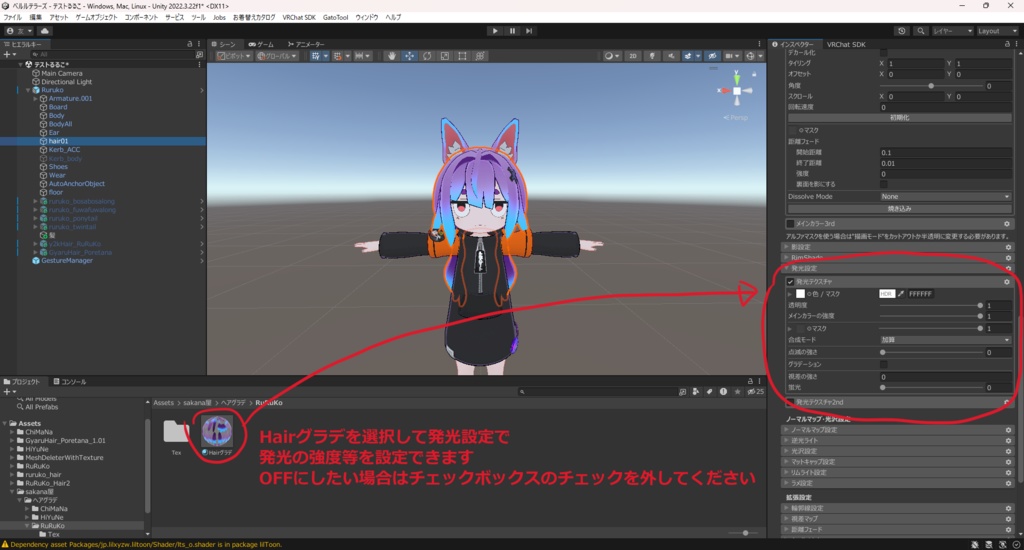1024x550 pixels.
Task: Click the scene orientation gizmo
Action: pos(737,91)
